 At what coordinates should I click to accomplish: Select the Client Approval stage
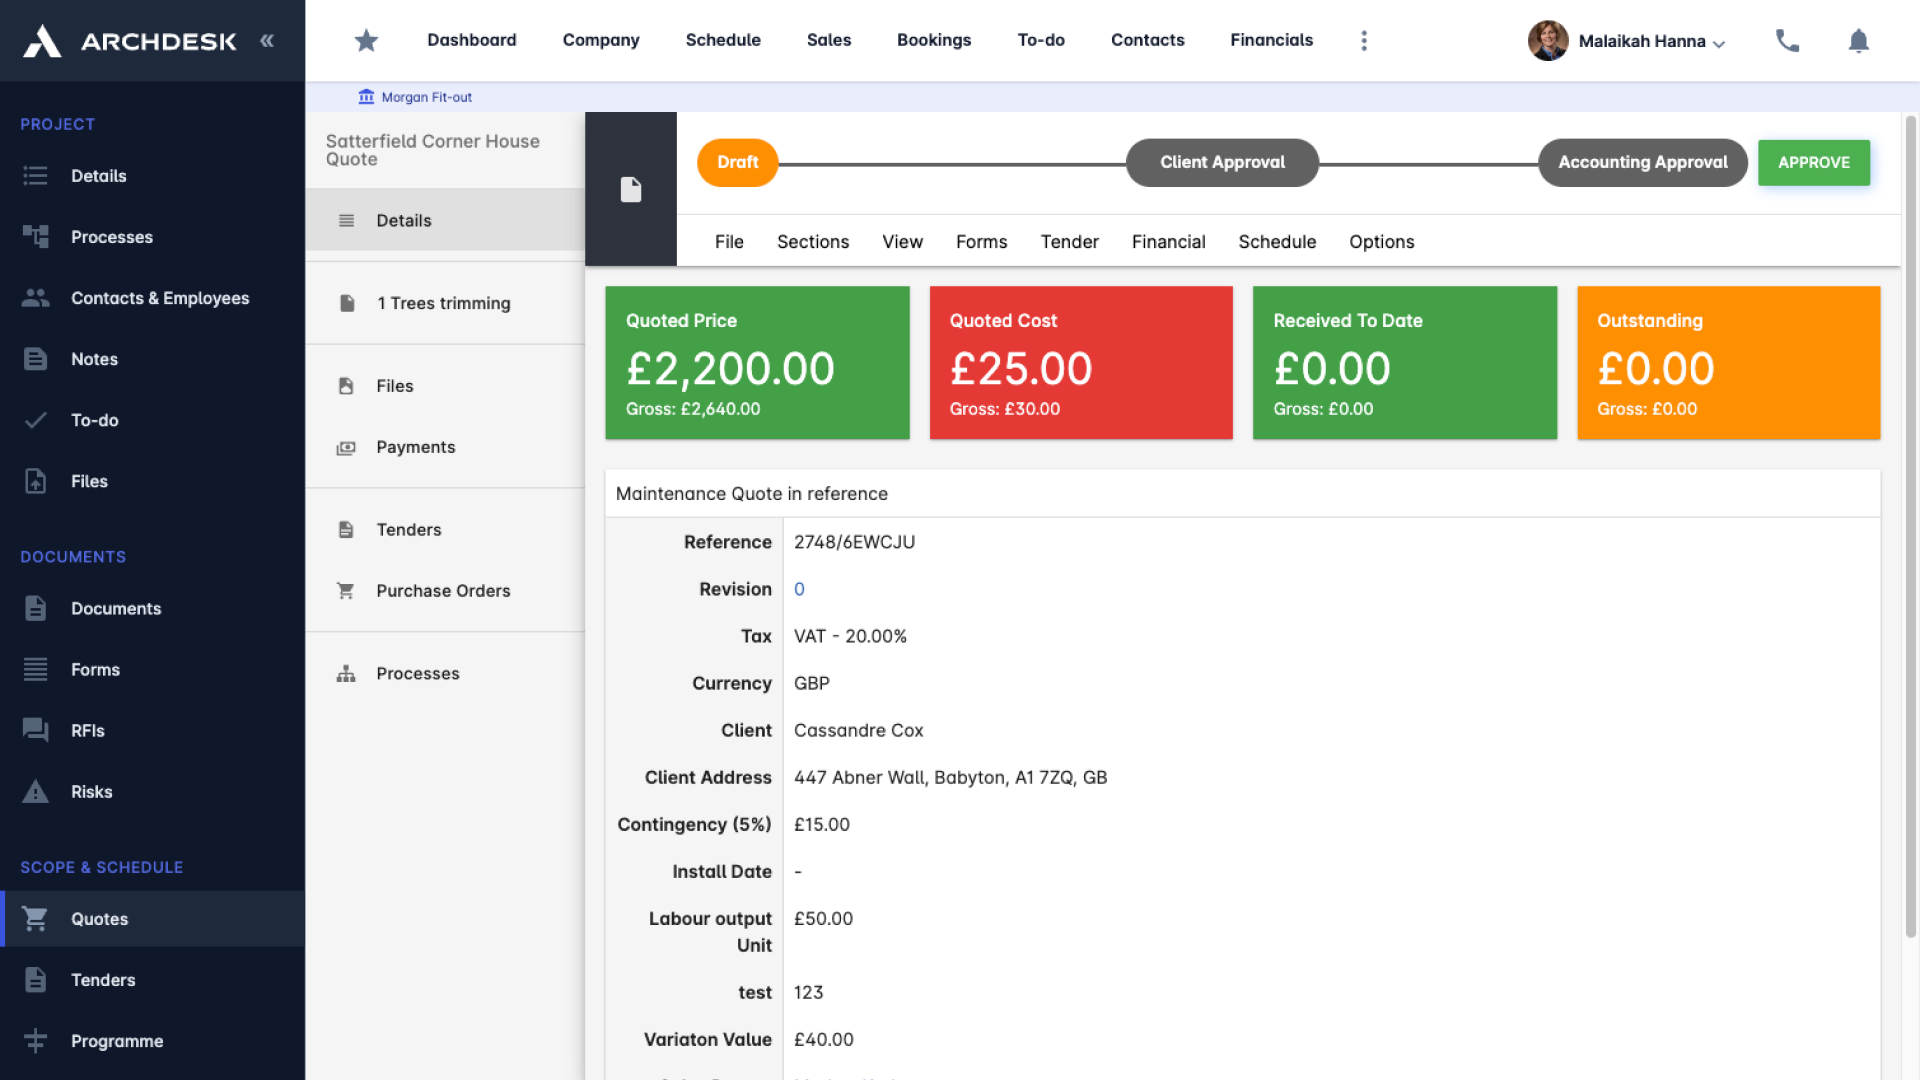(1222, 163)
